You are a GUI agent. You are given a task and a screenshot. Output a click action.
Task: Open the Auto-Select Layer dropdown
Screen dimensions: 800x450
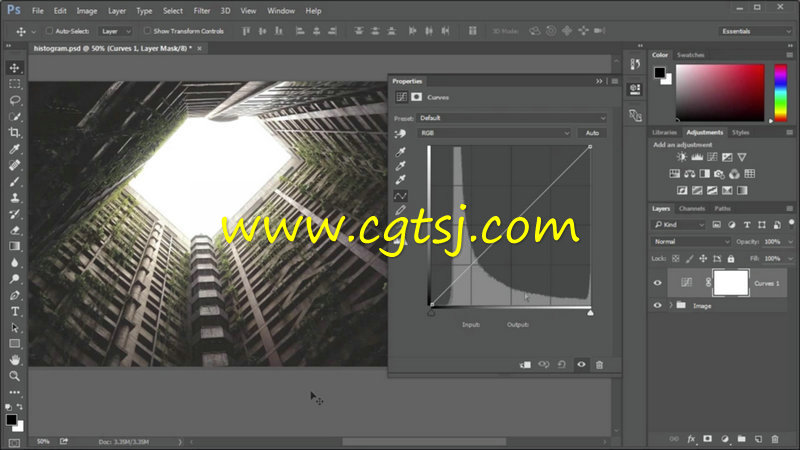(115, 31)
